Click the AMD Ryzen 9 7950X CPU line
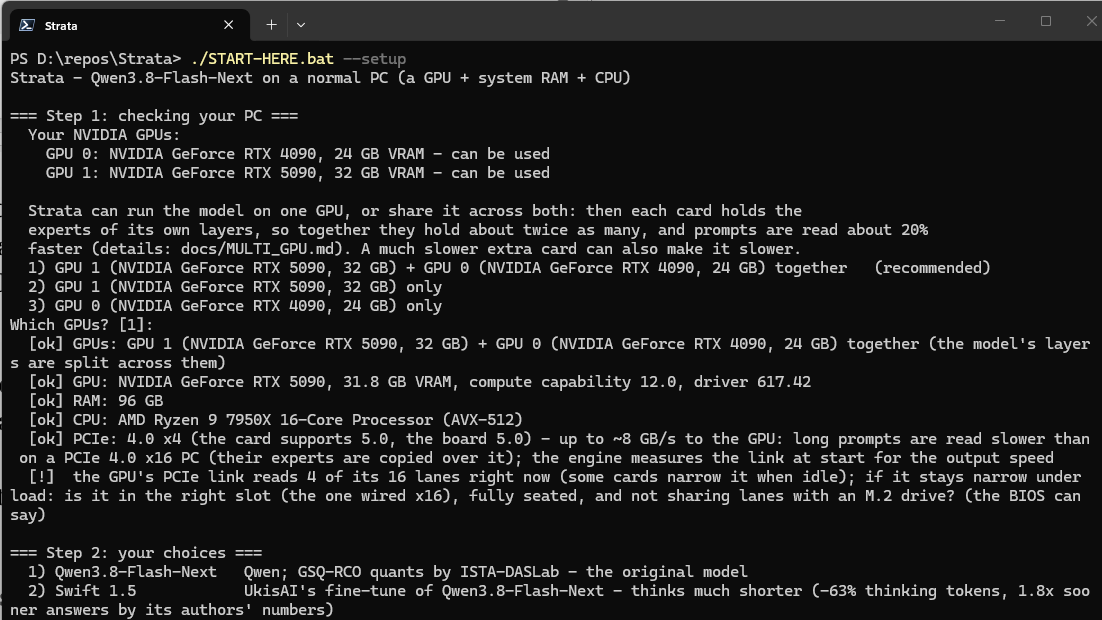The width and height of the screenshot is (1102, 620). pos(276,420)
